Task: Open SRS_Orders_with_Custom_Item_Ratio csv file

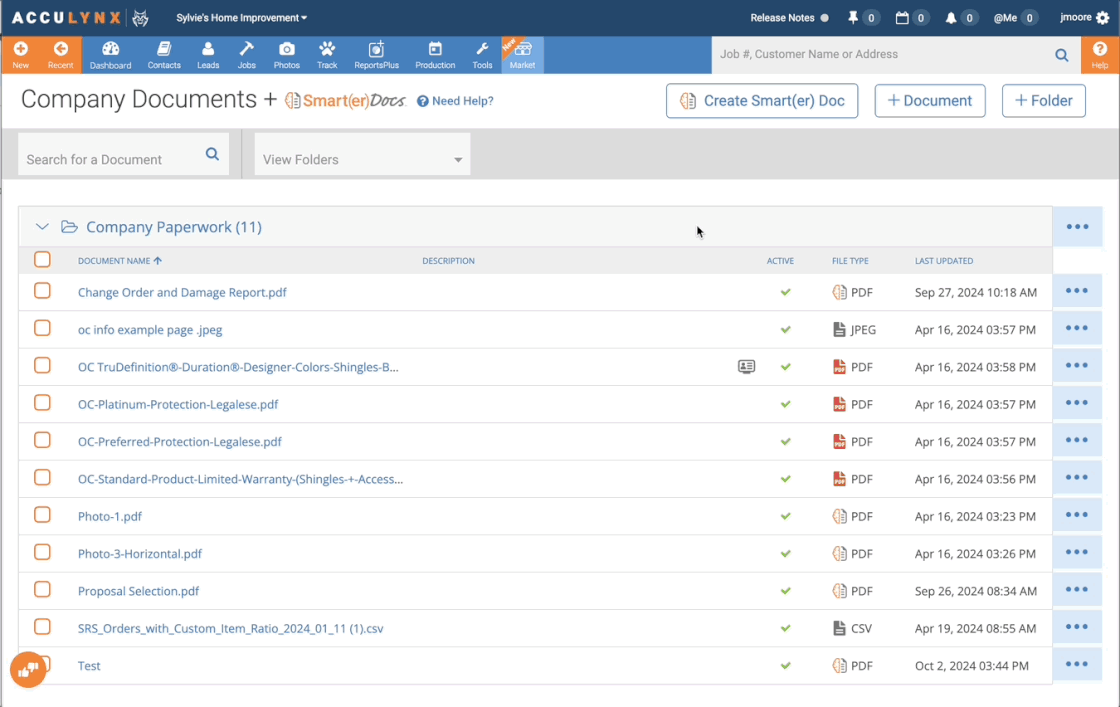Action: [231, 628]
